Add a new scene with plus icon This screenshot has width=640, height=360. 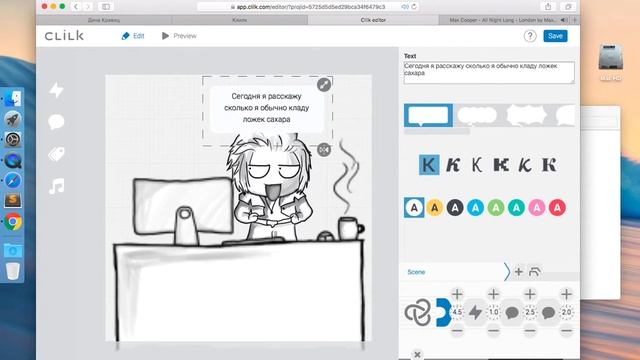(519, 271)
